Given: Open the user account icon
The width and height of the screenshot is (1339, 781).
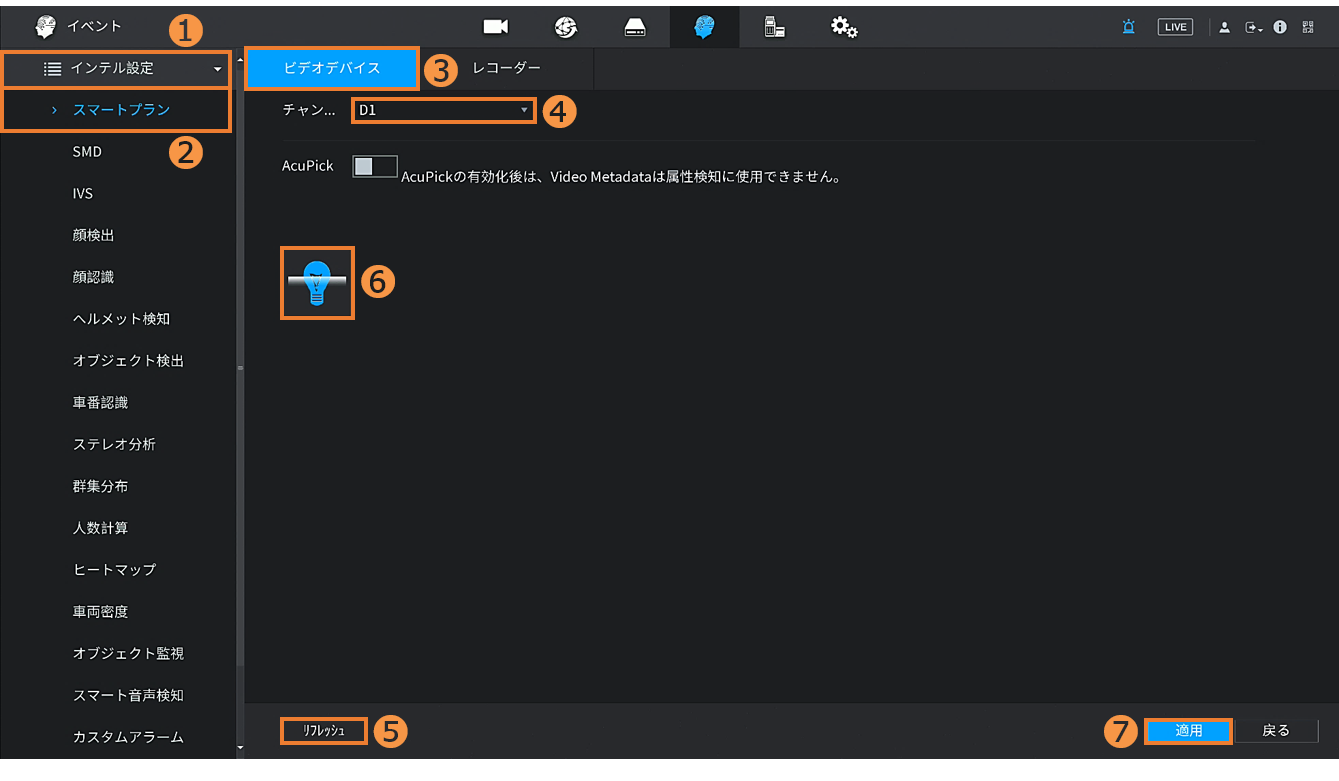Looking at the screenshot, I should tap(1224, 27).
